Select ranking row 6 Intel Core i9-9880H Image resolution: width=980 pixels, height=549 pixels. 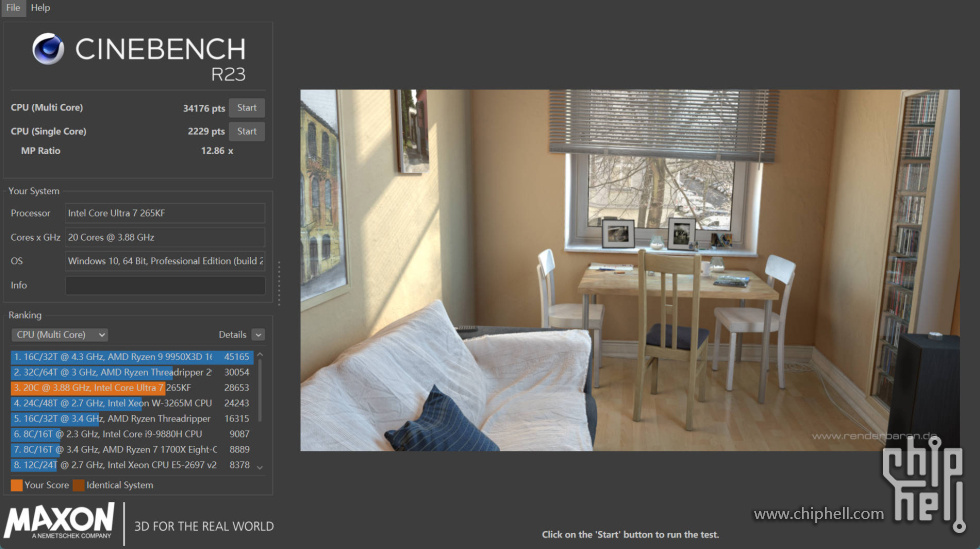(132, 434)
